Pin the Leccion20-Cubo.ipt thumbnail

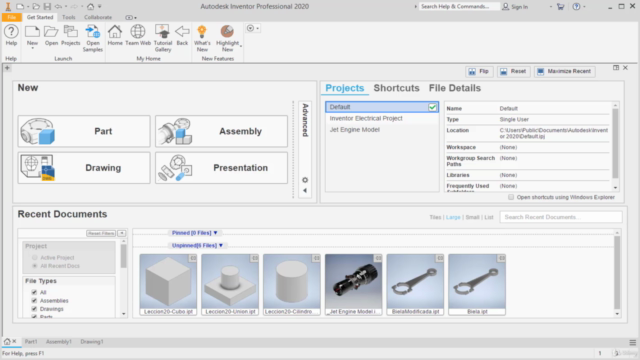pos(193,258)
